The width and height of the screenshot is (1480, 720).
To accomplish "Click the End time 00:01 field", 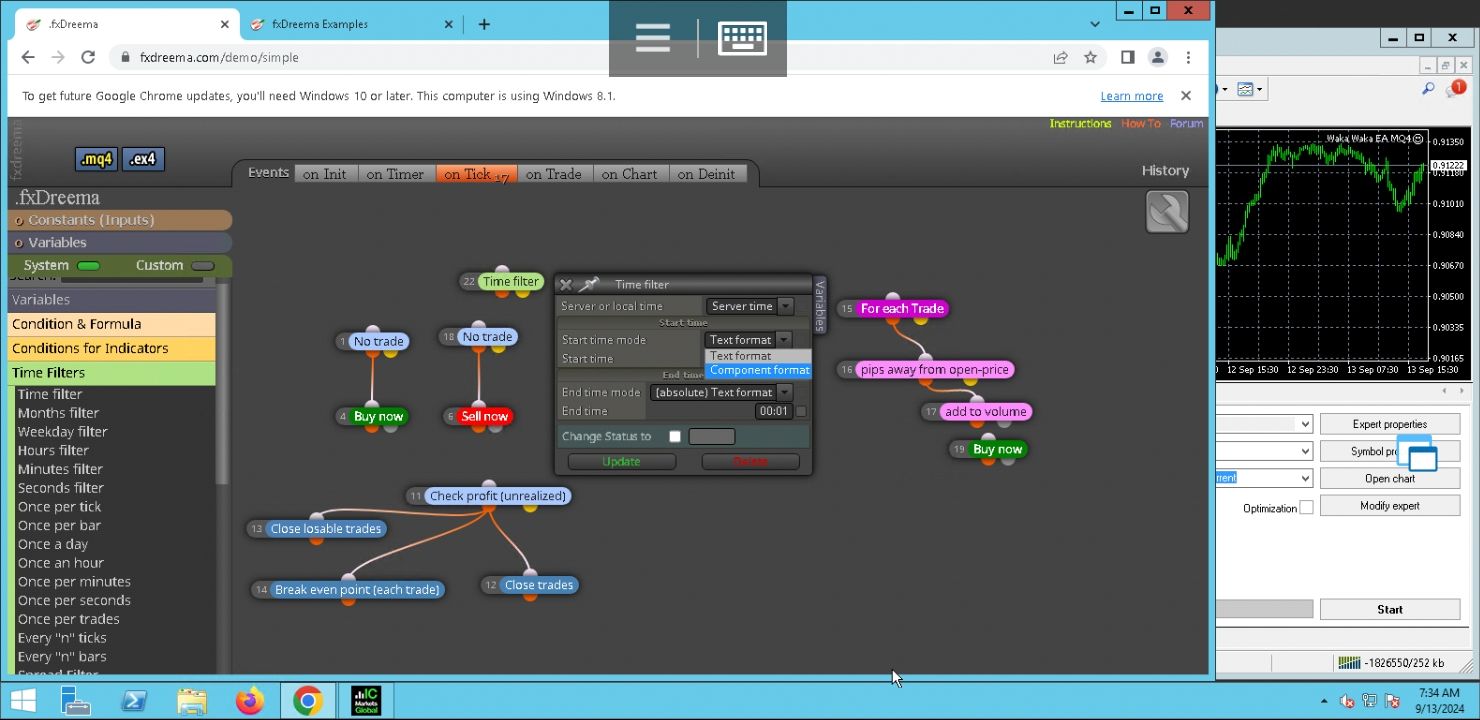I will point(773,411).
